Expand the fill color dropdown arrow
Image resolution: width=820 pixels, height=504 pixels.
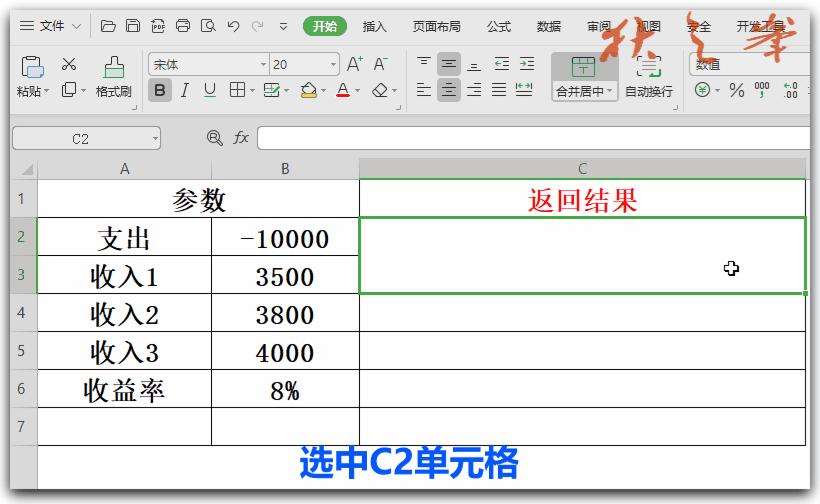pos(324,90)
